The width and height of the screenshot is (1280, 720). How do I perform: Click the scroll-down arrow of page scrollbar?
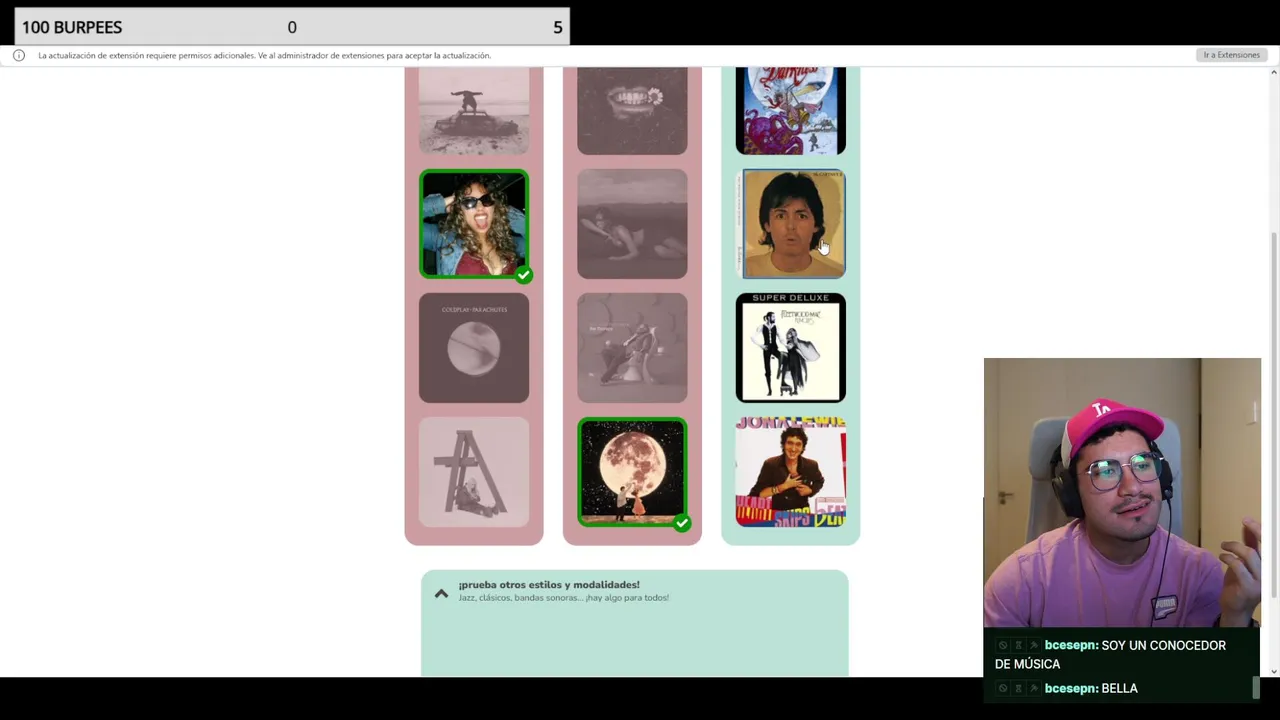[1273, 671]
